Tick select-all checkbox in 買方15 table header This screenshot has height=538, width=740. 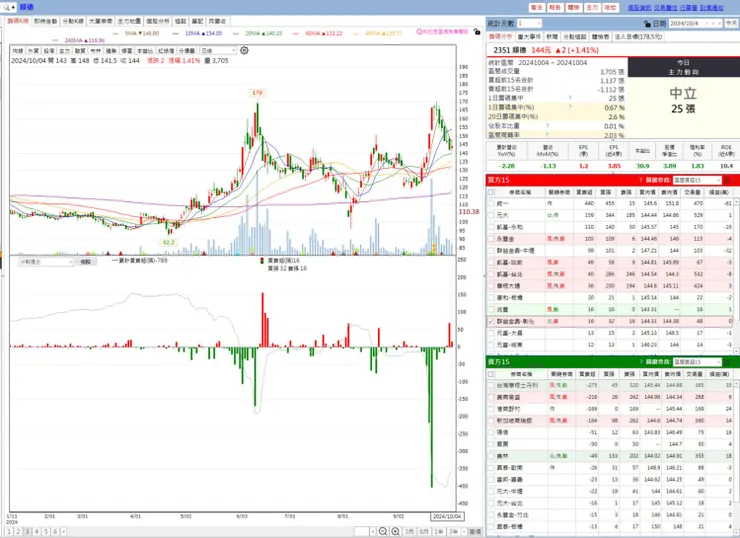(x=491, y=192)
